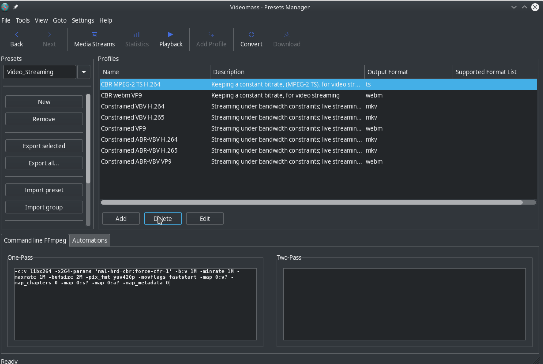Viewport: 543px width, 364px height.
Task: Click the Description column header
Action: (x=287, y=72)
